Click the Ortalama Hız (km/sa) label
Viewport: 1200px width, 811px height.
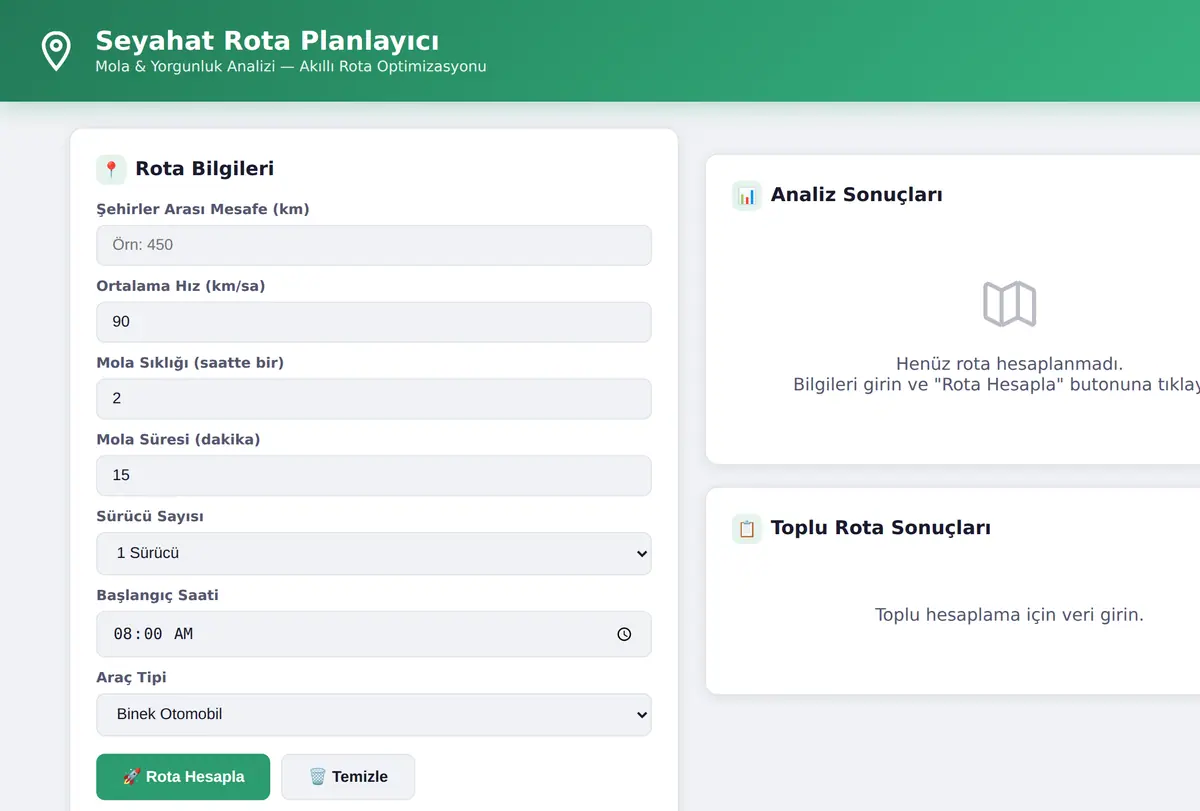pos(181,286)
